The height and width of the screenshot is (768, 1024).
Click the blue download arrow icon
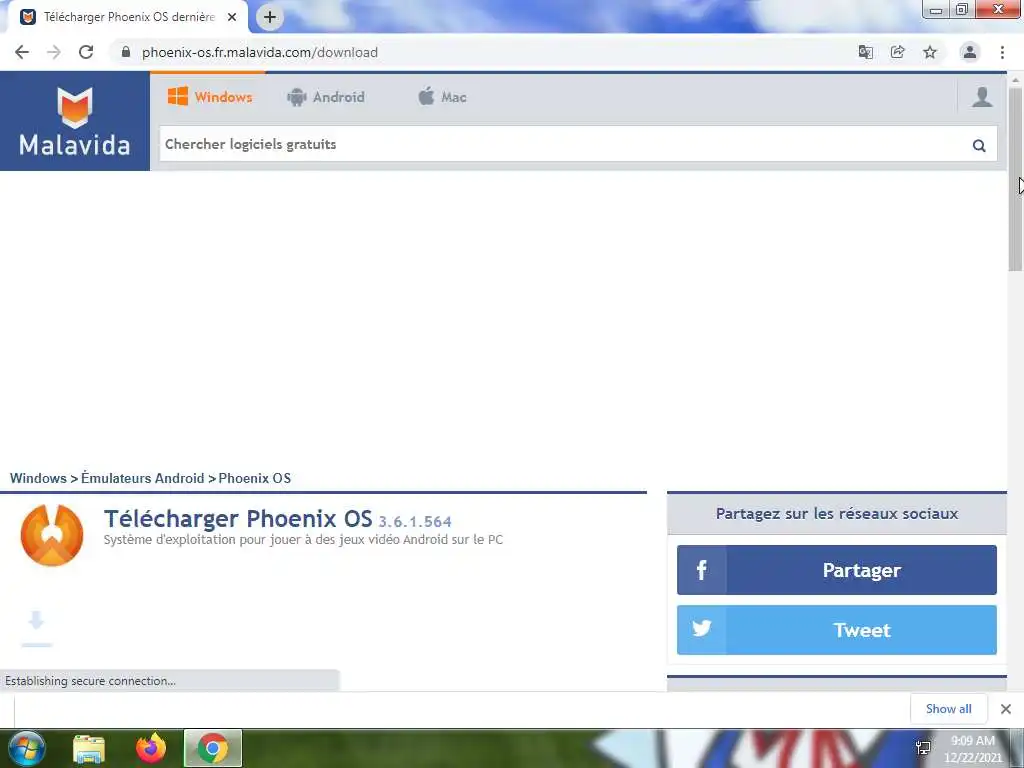[x=37, y=628]
